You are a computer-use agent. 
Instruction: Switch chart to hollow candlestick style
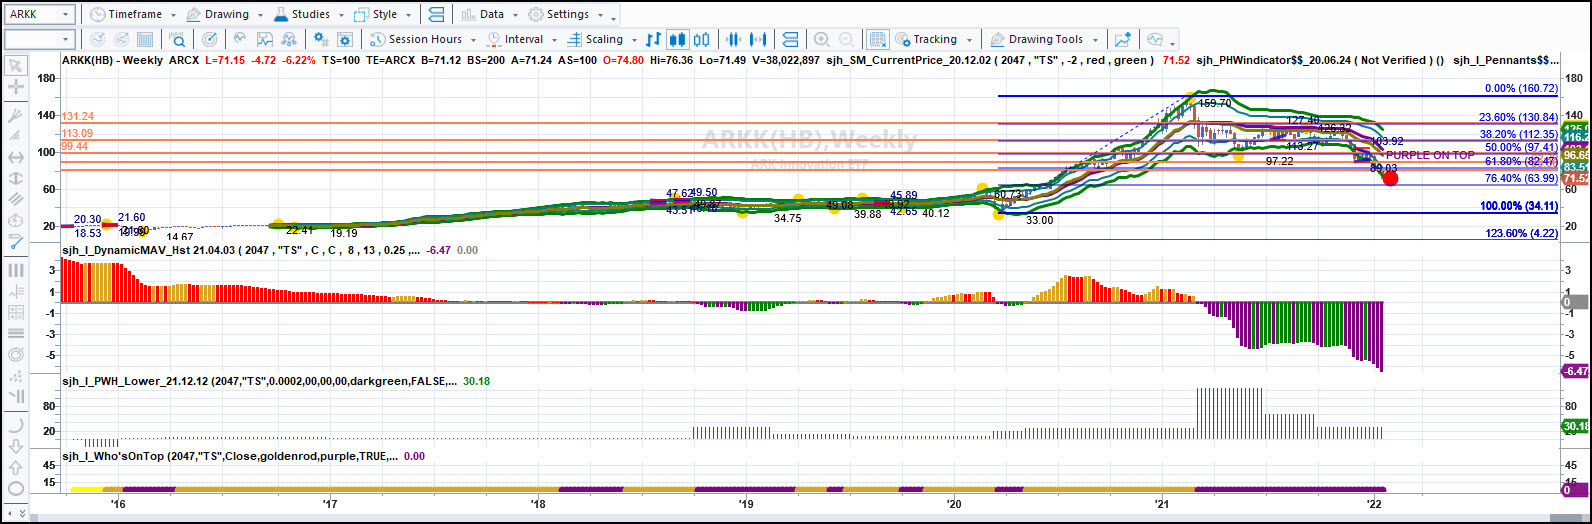701,39
